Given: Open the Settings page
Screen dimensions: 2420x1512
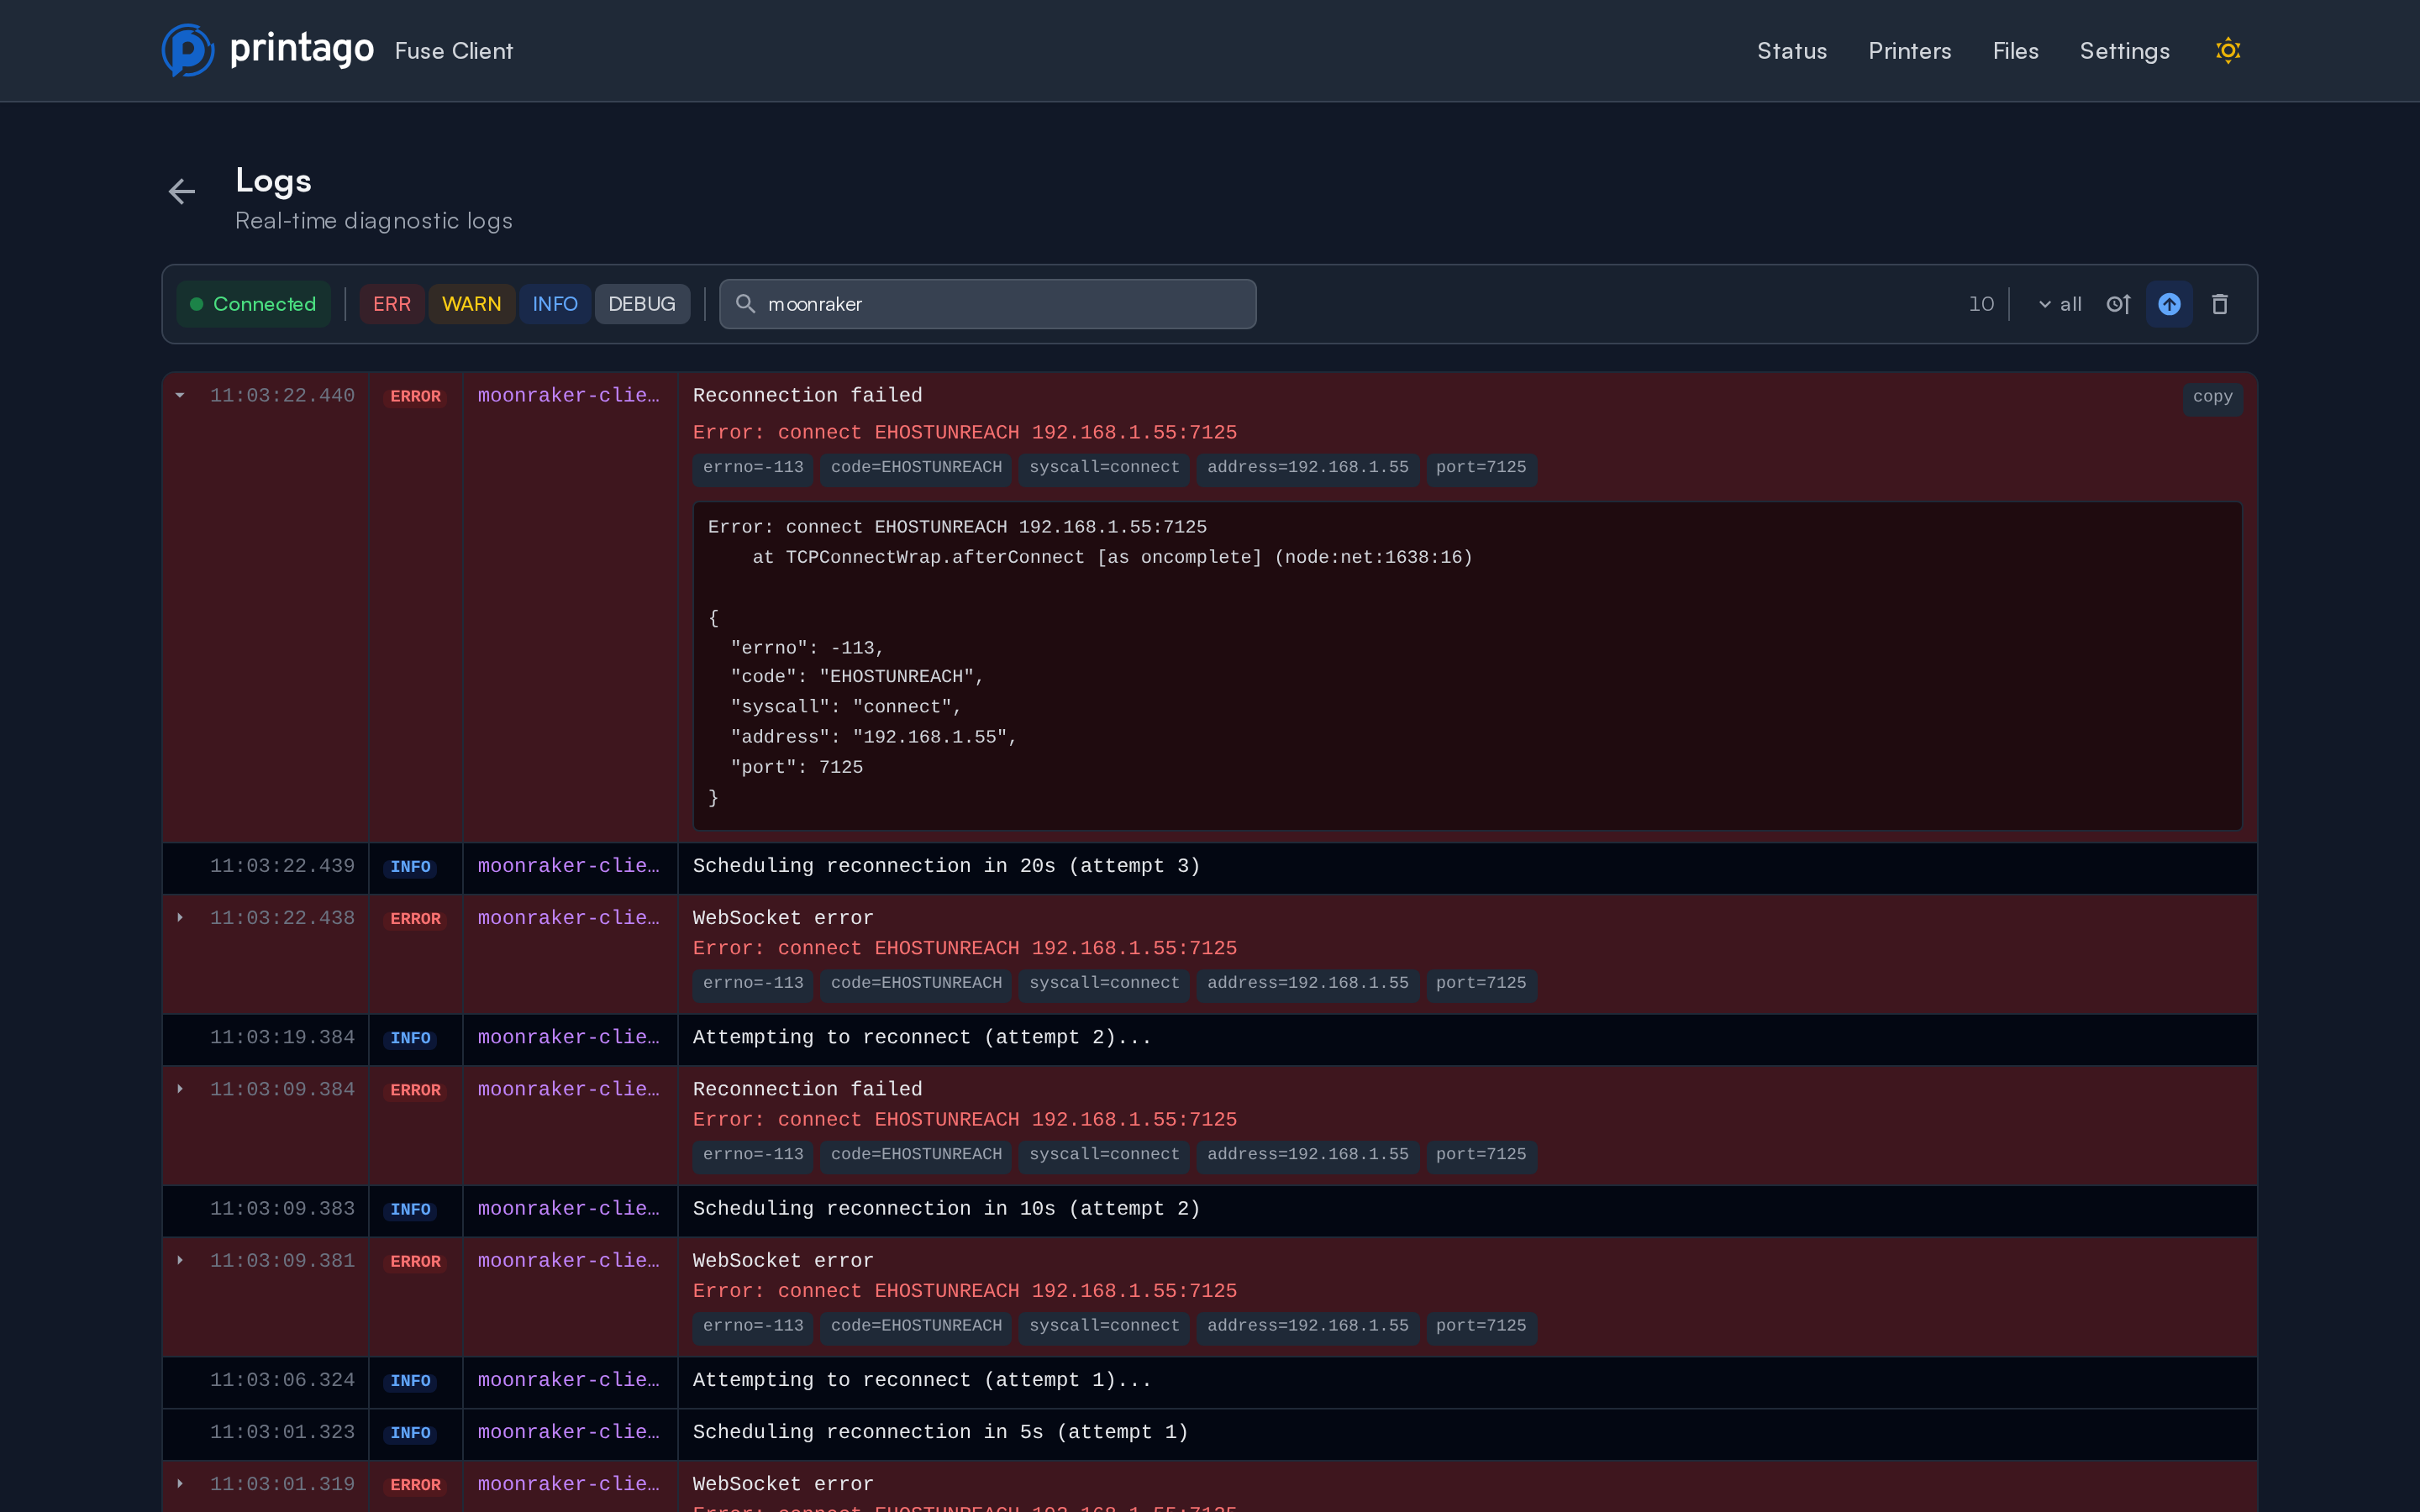Looking at the screenshot, I should 2124,51.
